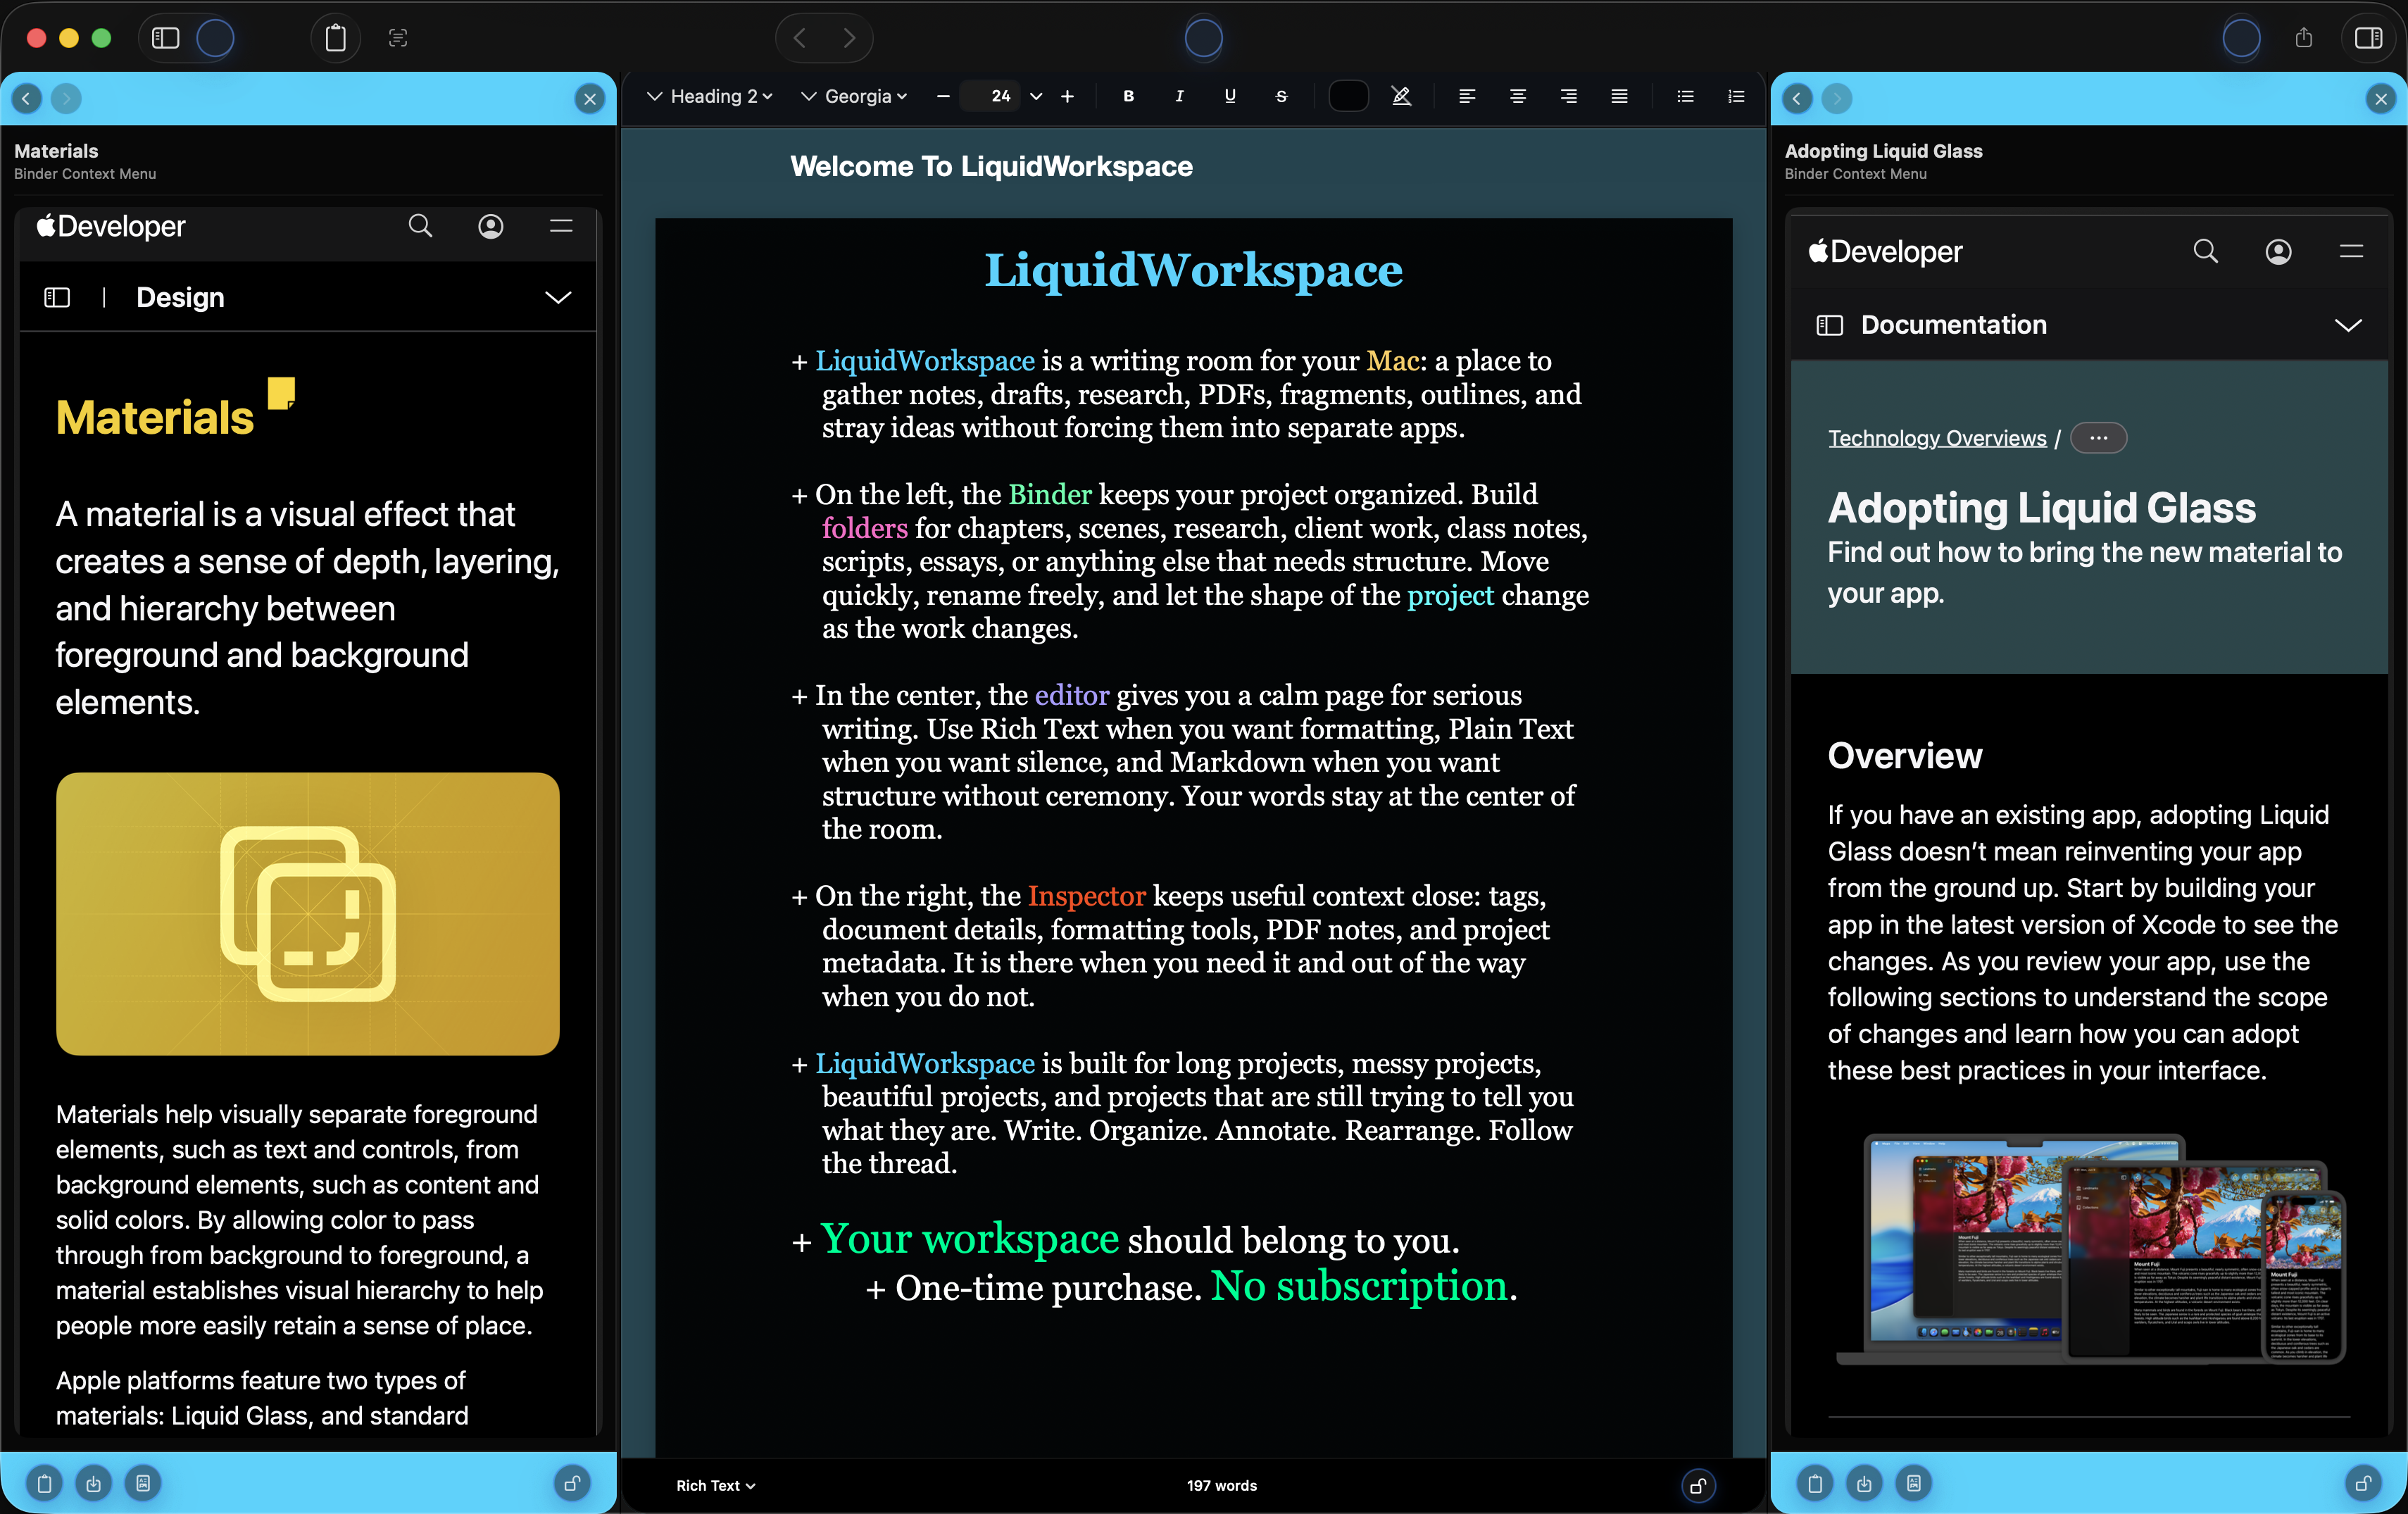Navigate forward in the Adopting Liquid Glass pane
Image resolution: width=2408 pixels, height=1514 pixels.
(1836, 98)
